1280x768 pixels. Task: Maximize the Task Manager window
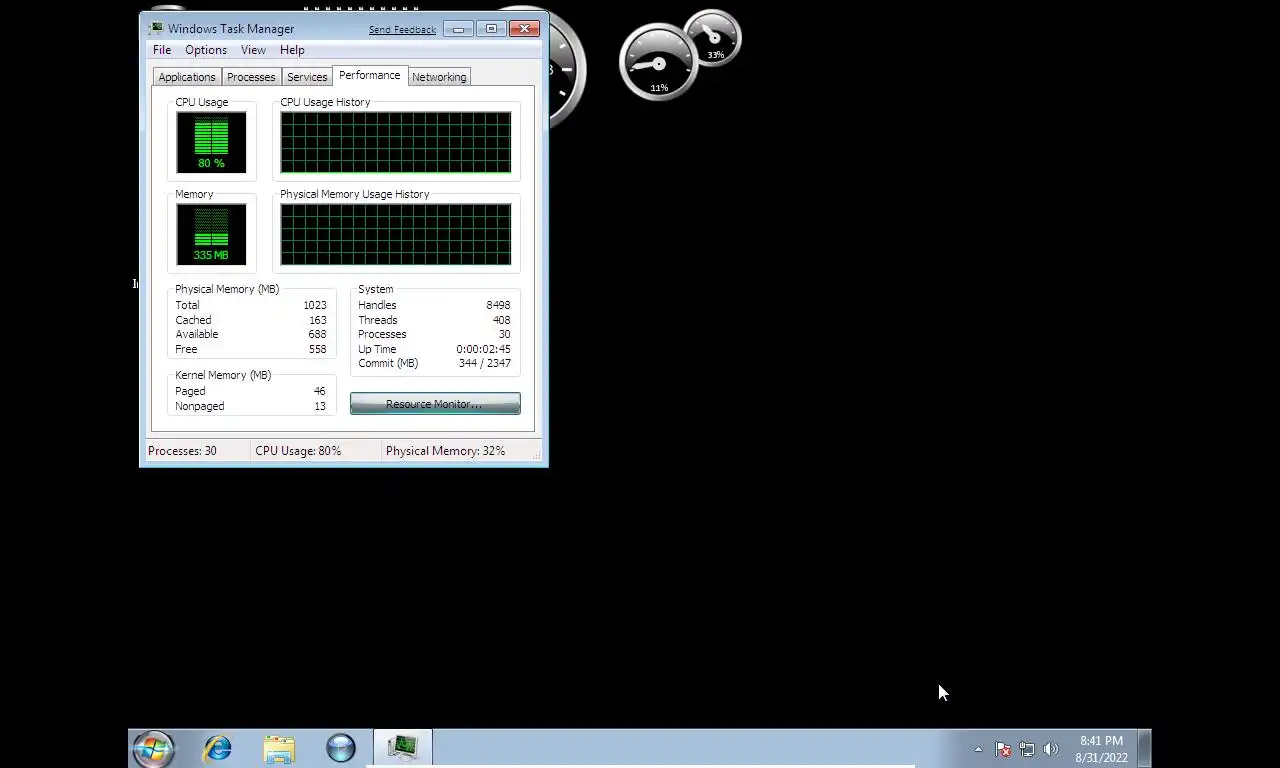coord(491,29)
